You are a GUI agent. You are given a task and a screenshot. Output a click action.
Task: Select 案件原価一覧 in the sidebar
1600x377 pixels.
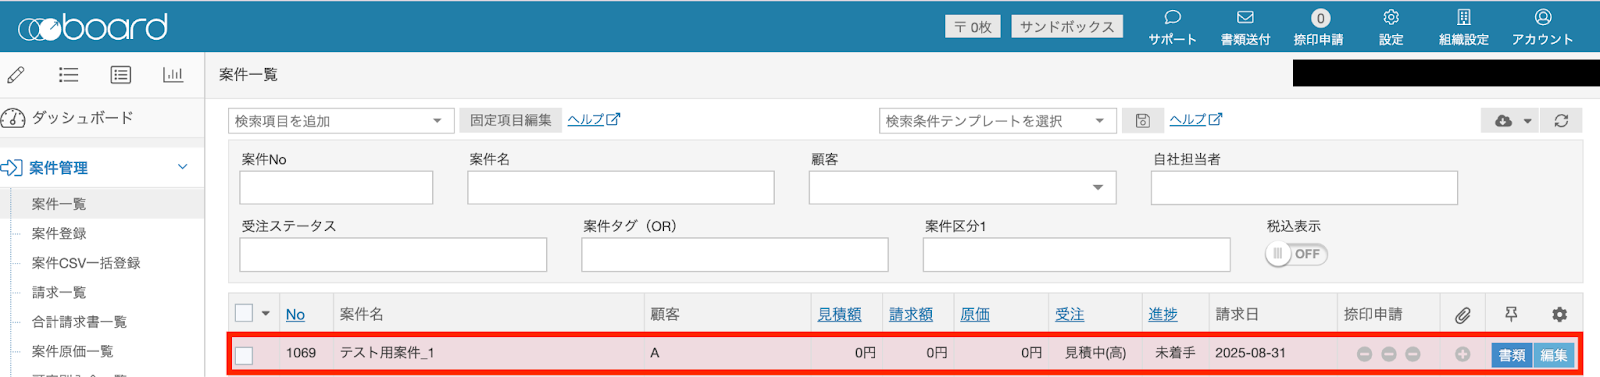[72, 351]
